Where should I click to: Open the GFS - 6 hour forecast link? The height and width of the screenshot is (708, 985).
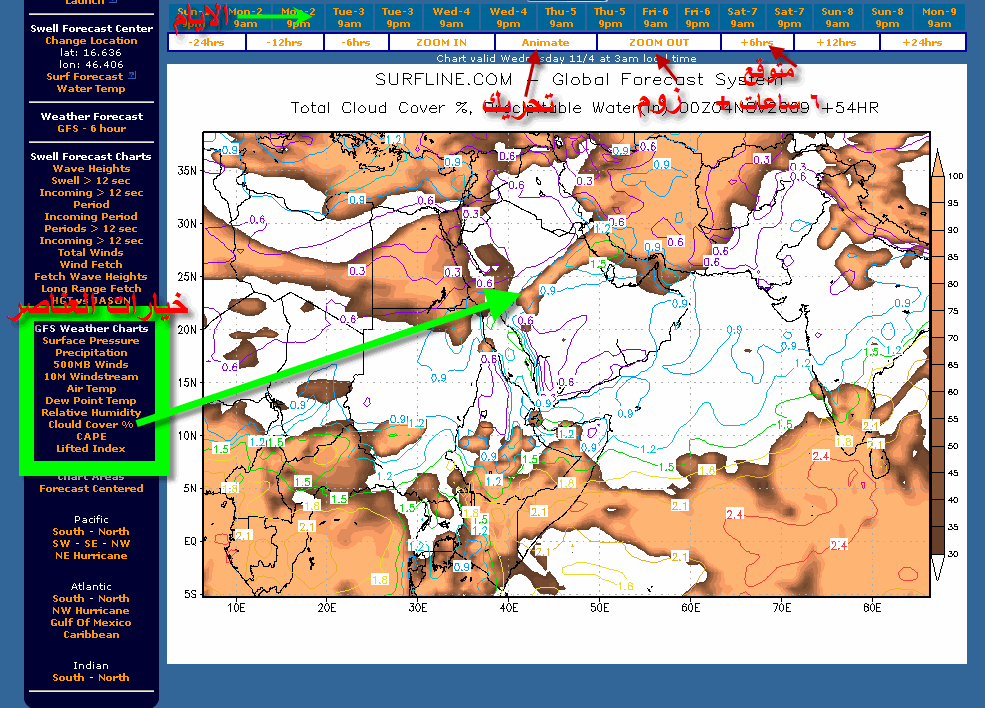(x=92, y=128)
